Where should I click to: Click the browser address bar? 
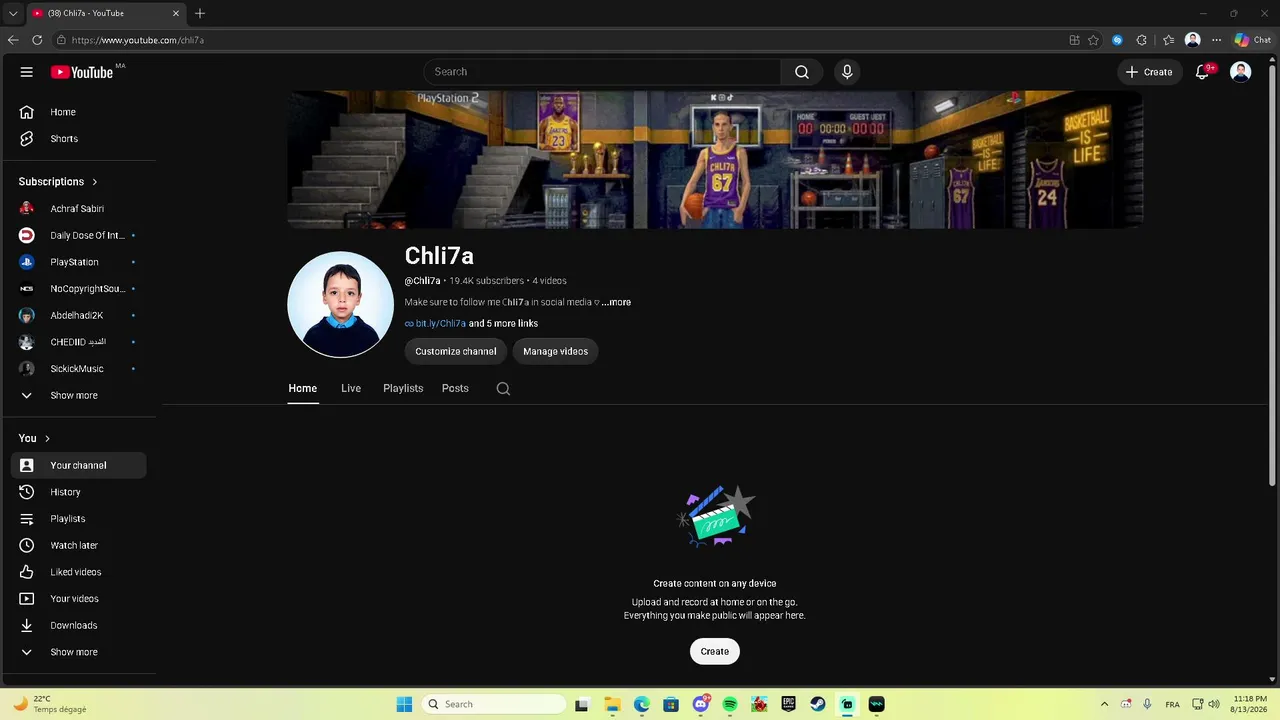point(560,40)
